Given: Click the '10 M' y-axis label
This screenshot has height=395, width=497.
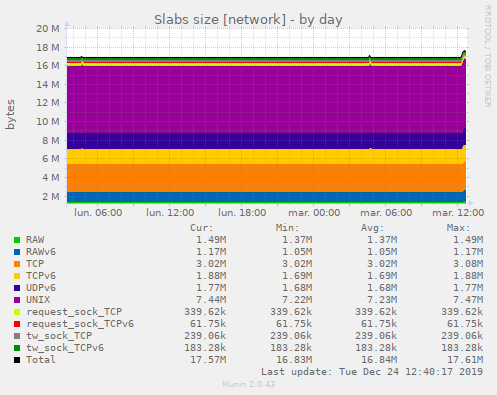Looking at the screenshot, I should point(48,122).
